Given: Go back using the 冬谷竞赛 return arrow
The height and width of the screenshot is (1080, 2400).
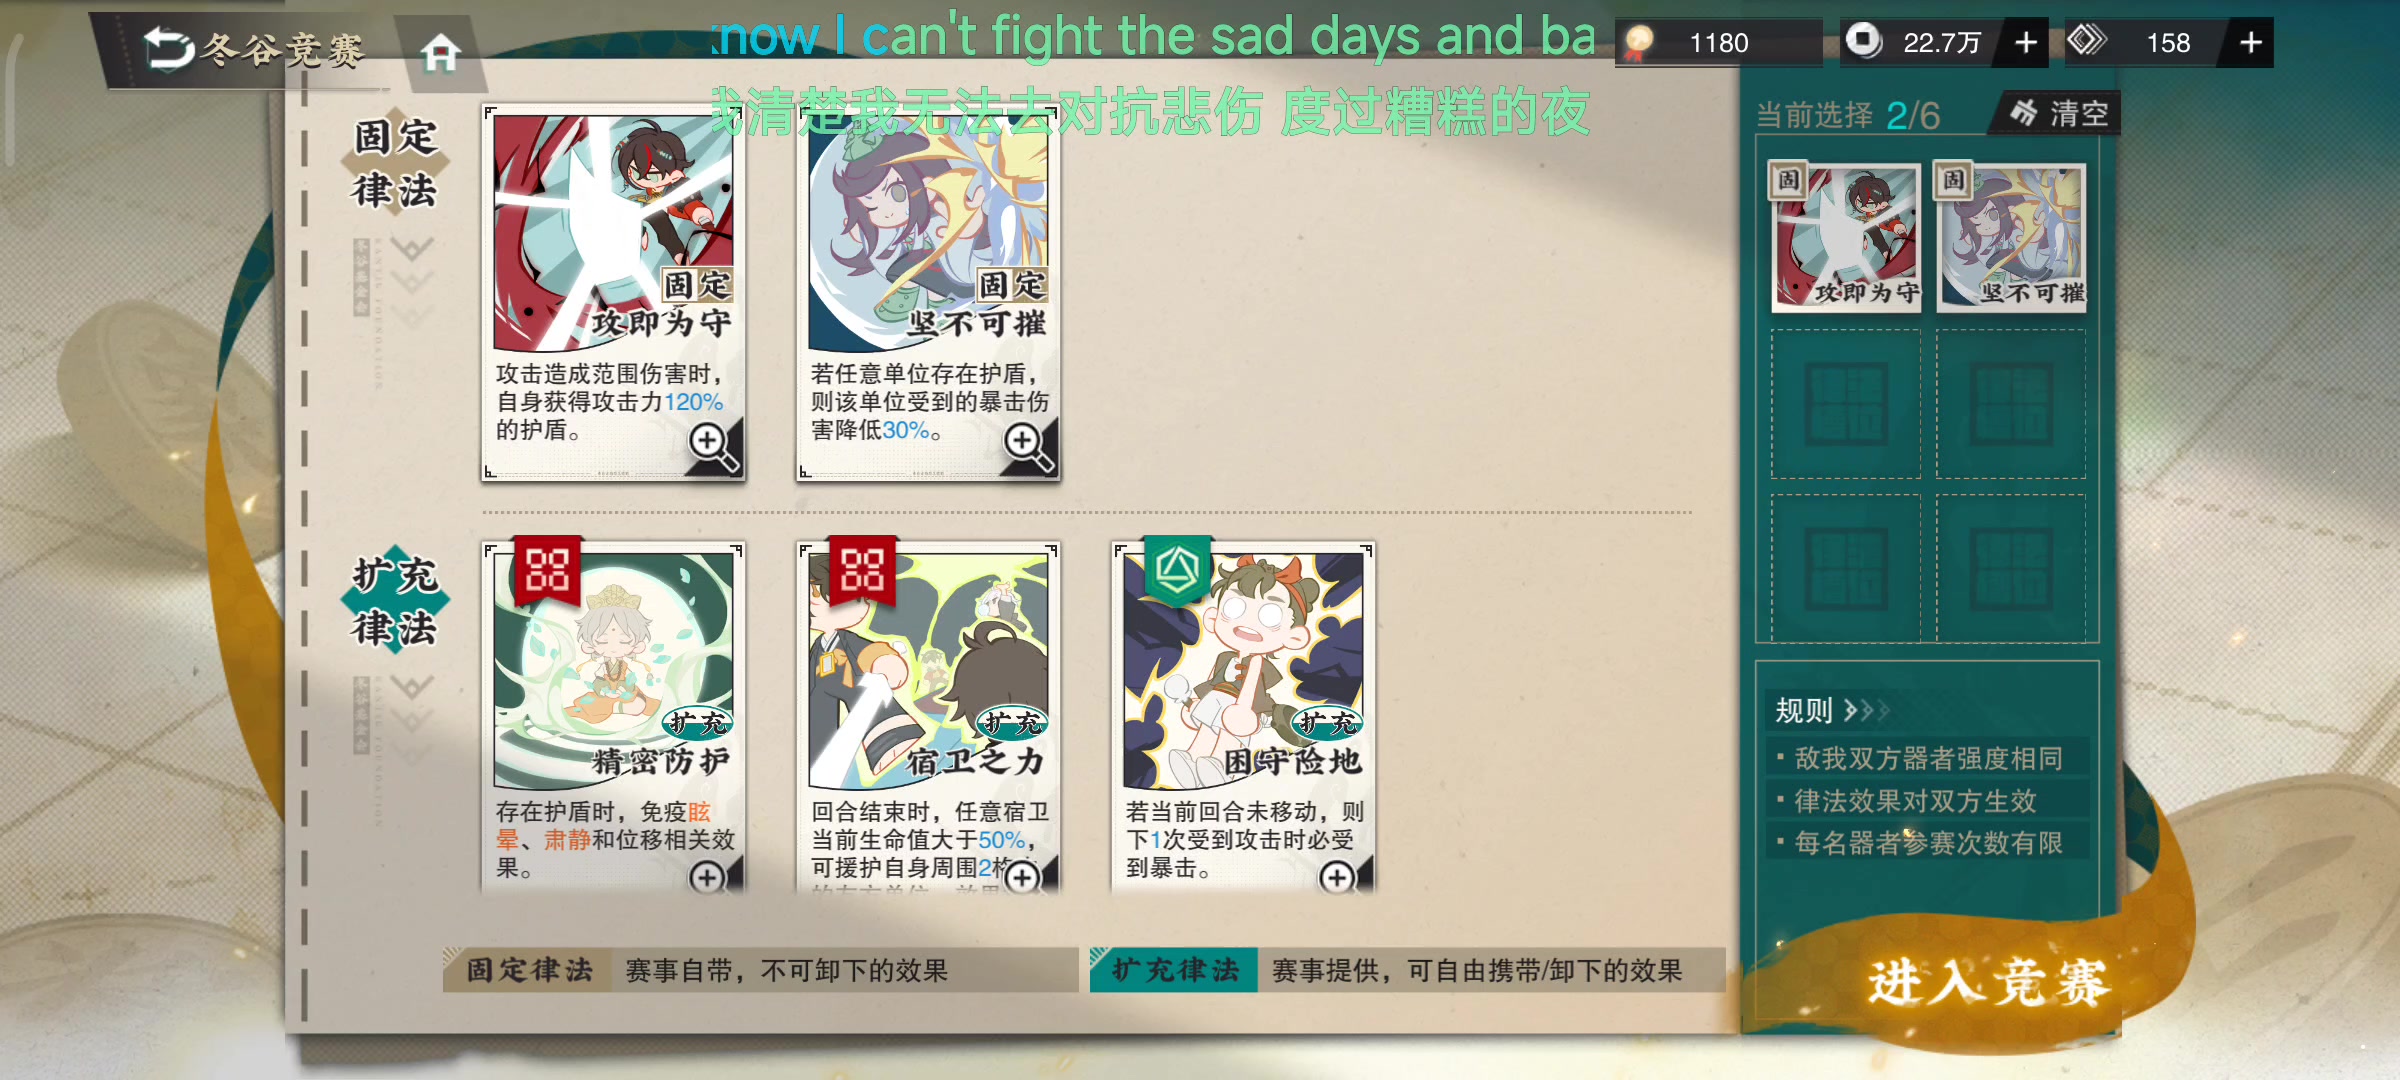Looking at the screenshot, I should pyautogui.click(x=168, y=48).
